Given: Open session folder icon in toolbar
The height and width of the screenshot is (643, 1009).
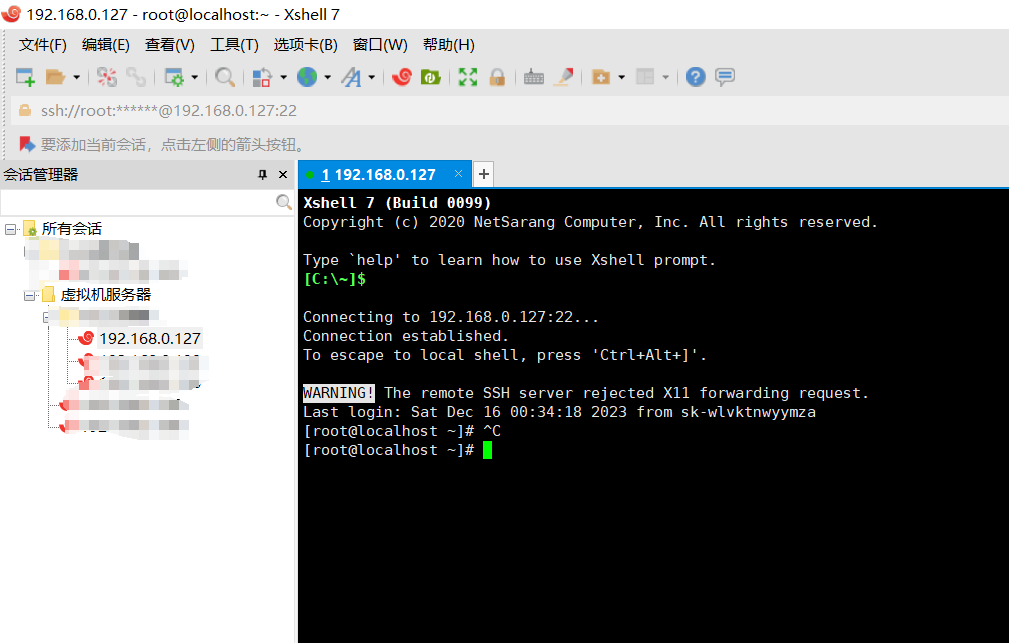Looking at the screenshot, I should pyautogui.click(x=55, y=77).
